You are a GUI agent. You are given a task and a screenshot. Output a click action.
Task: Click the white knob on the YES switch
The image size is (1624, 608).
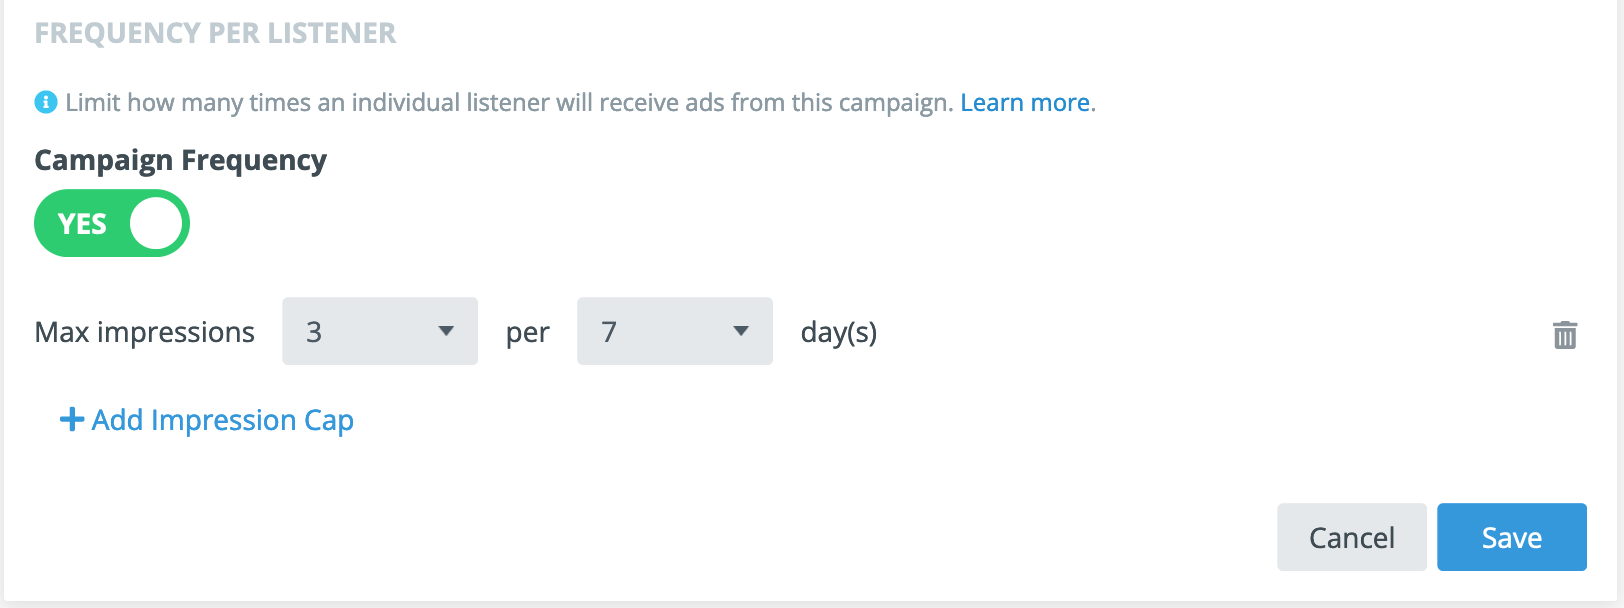(x=156, y=223)
